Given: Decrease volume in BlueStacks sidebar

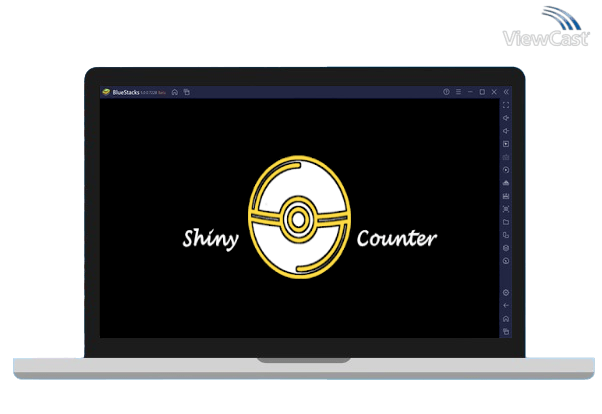Looking at the screenshot, I should coord(506,131).
